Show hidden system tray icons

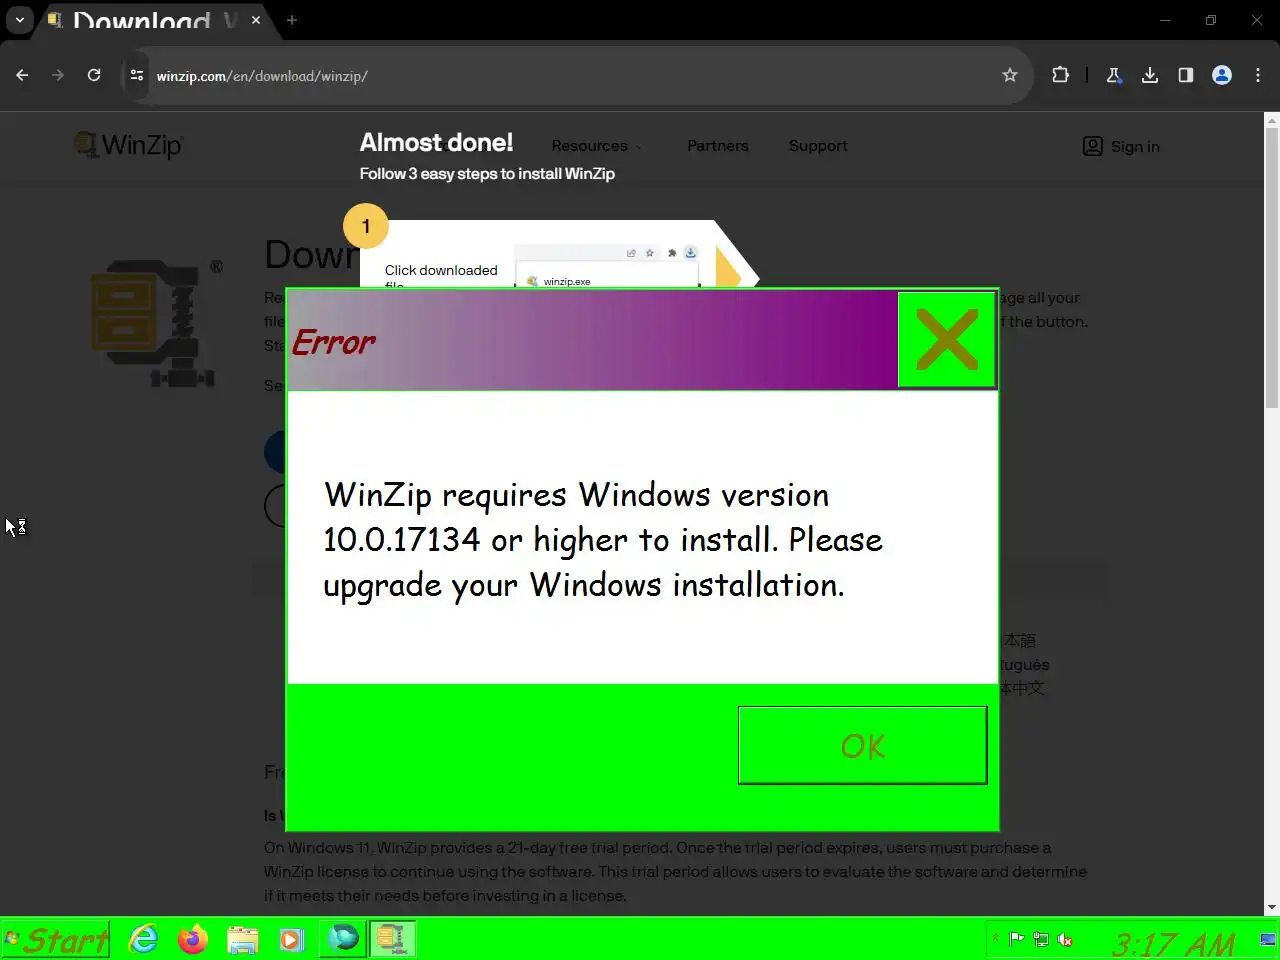point(995,939)
